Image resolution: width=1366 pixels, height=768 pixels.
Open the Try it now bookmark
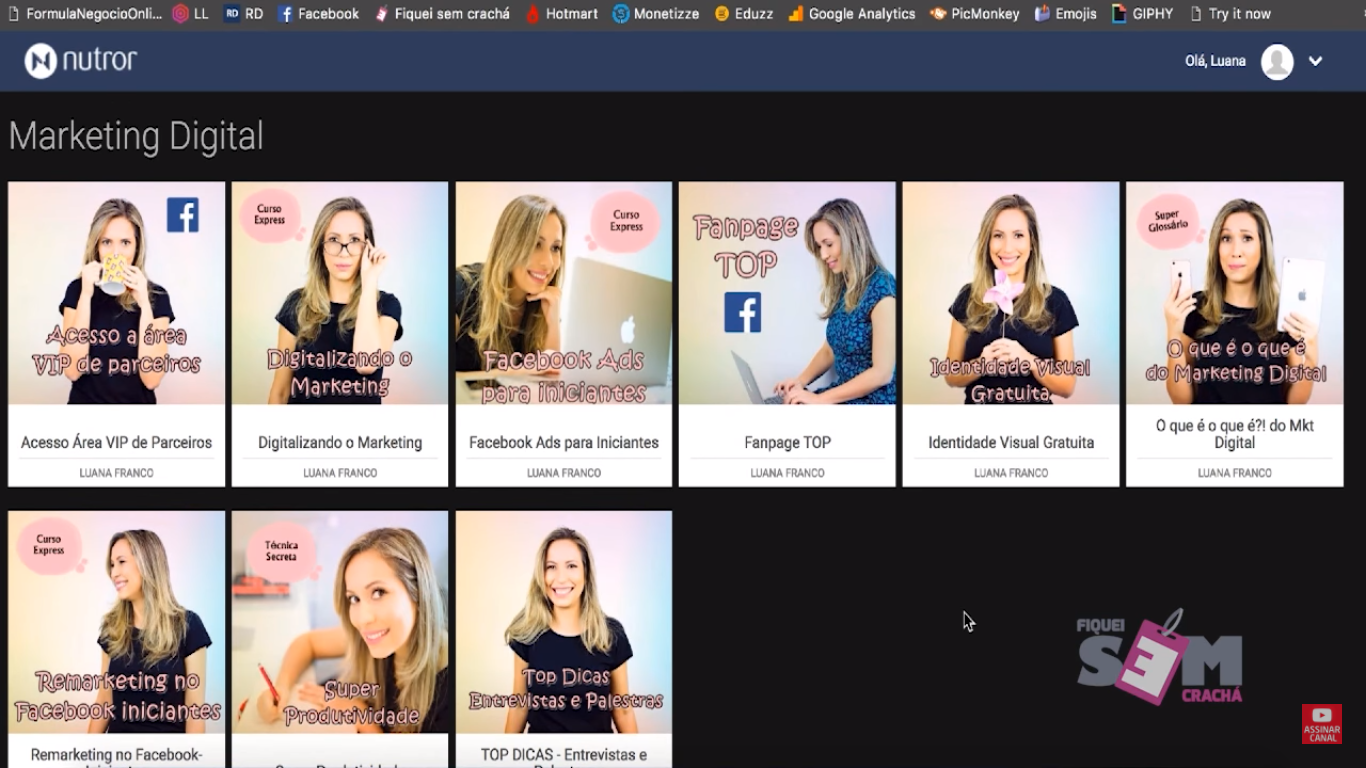(x=1230, y=14)
